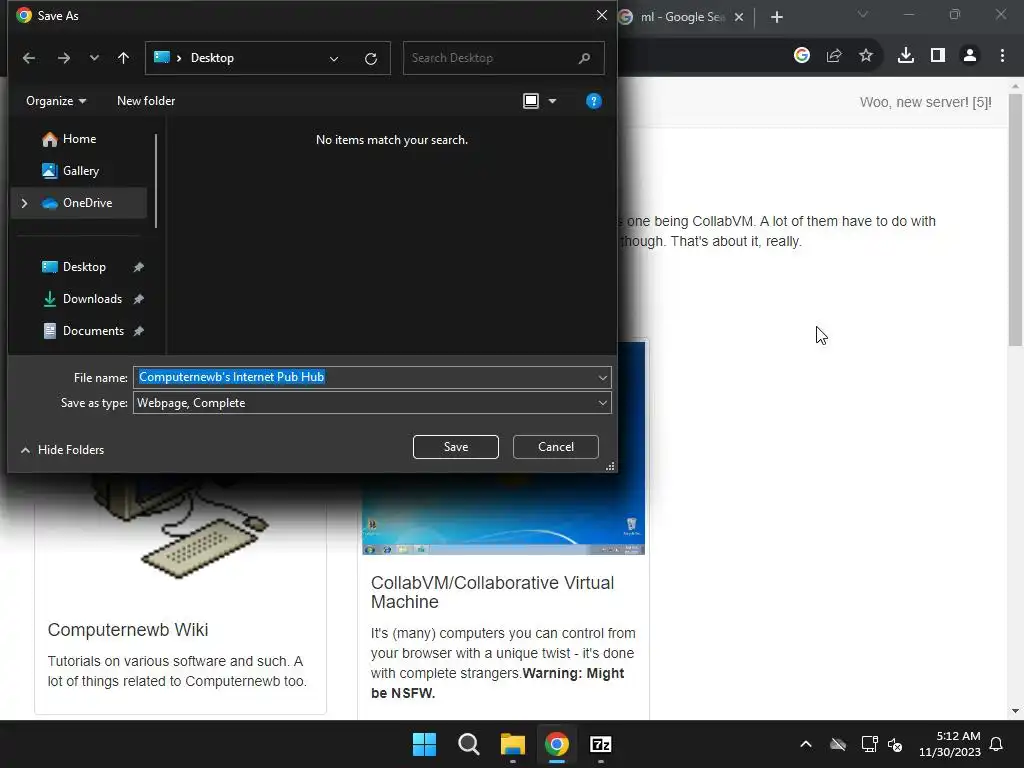Share this page icon in Chrome
The width and height of the screenshot is (1024, 768).
834,56
